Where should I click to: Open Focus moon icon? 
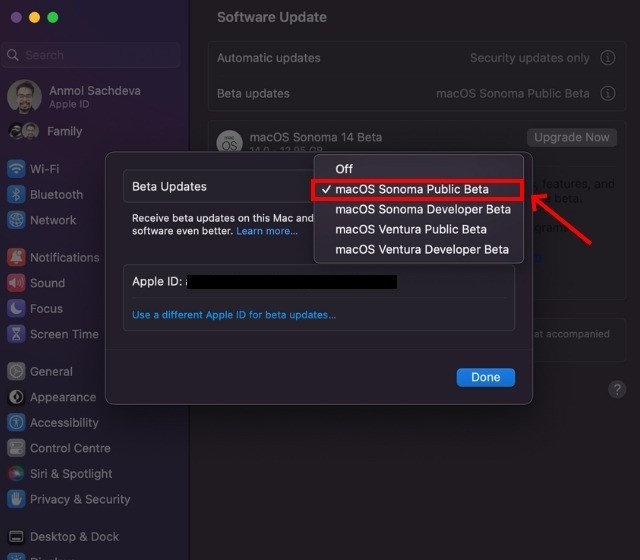point(16,308)
